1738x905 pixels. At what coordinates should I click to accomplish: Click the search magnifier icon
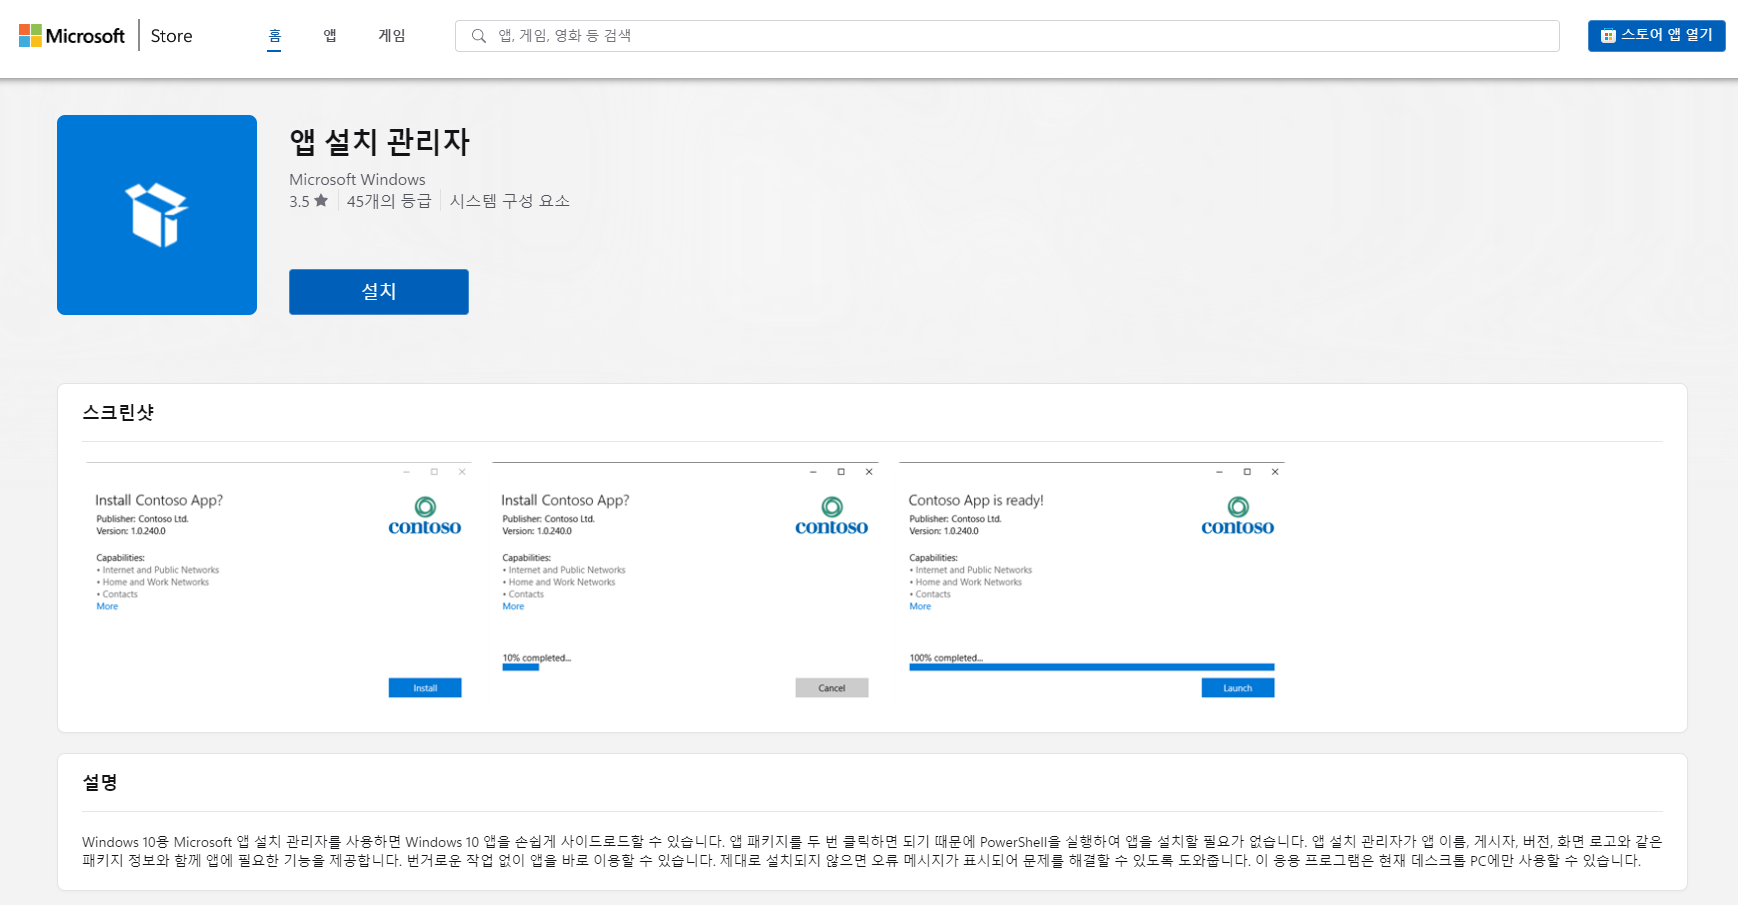[x=479, y=36]
